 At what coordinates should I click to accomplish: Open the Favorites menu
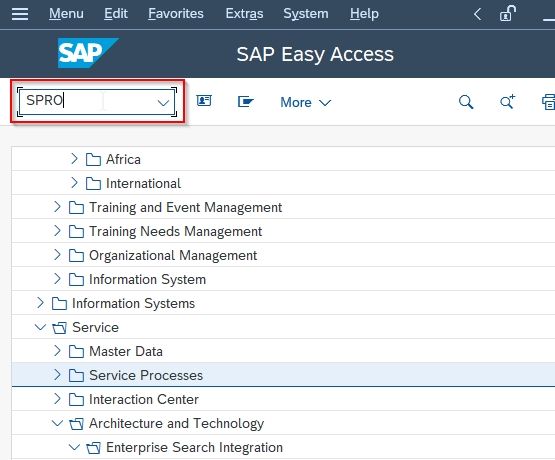tap(176, 13)
